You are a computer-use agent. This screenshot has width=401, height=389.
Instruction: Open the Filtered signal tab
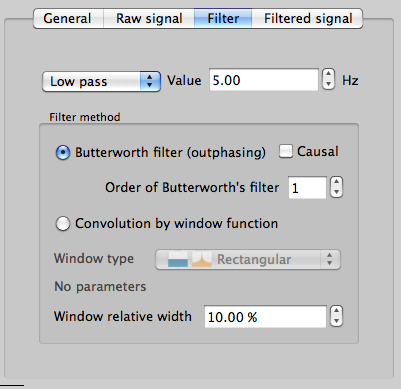[x=307, y=18]
